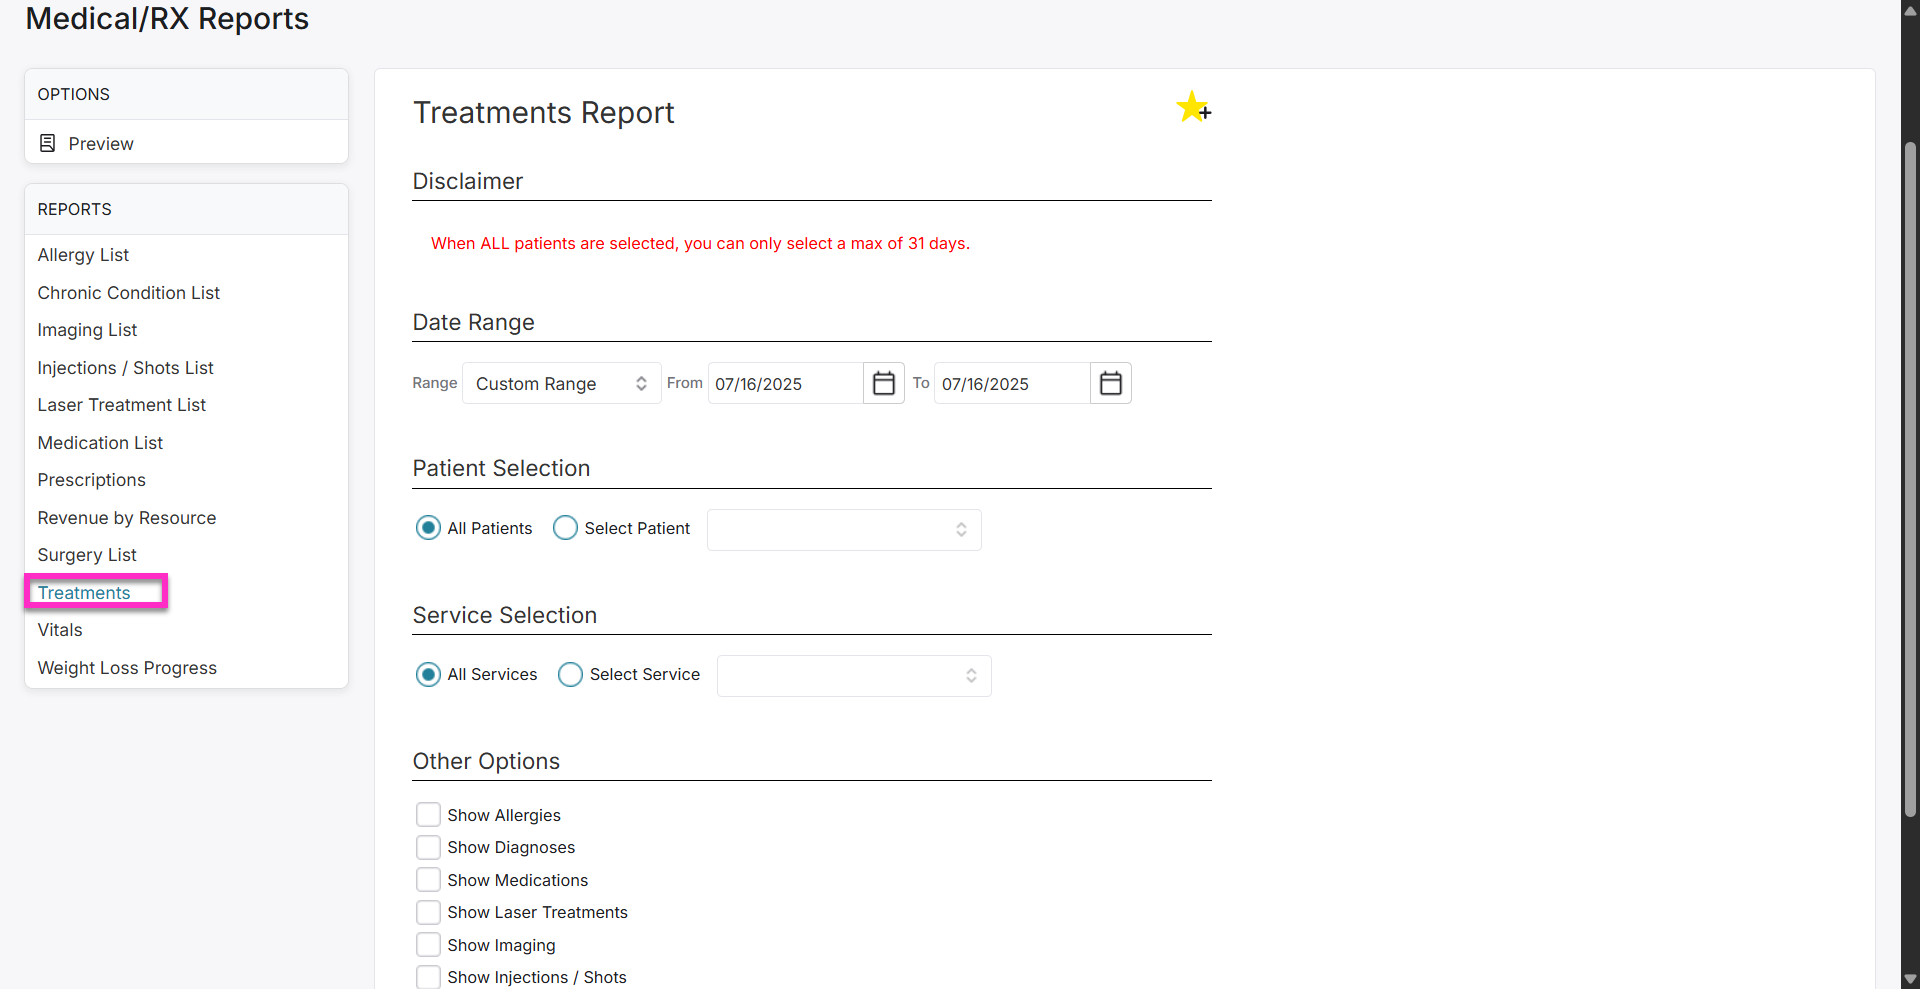Image resolution: width=1920 pixels, height=989 pixels.
Task: Open the To date calendar picker
Action: (1110, 383)
